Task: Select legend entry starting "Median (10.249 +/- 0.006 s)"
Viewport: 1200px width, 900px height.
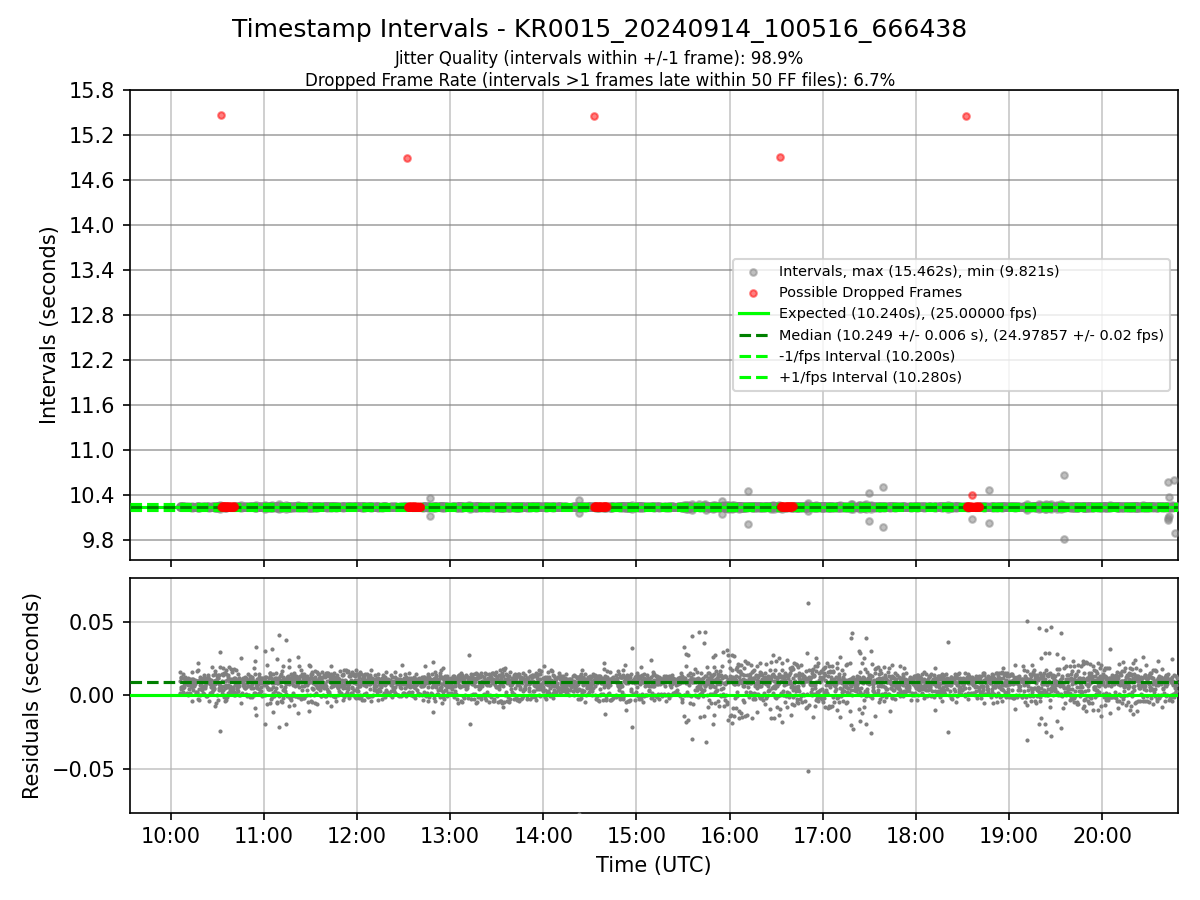Action: coord(971,335)
